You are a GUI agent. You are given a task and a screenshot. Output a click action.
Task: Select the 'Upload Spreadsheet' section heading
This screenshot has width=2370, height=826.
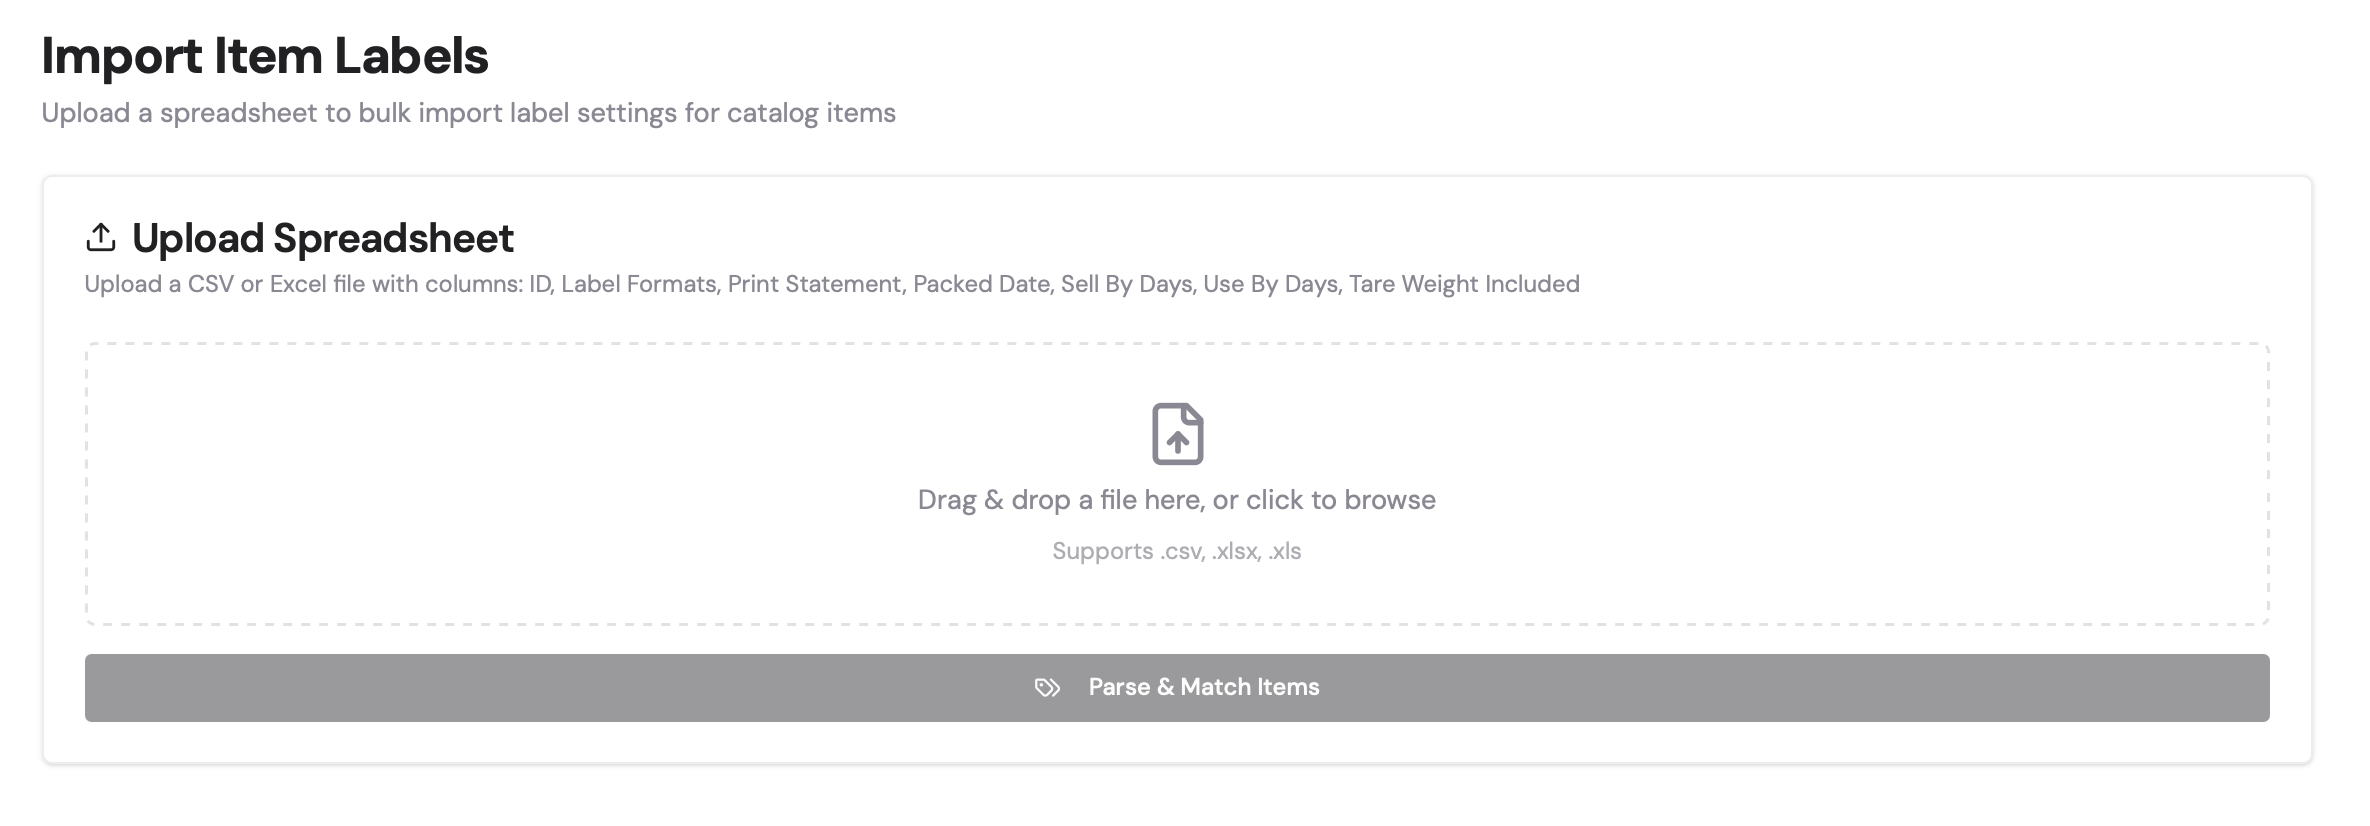tap(323, 238)
